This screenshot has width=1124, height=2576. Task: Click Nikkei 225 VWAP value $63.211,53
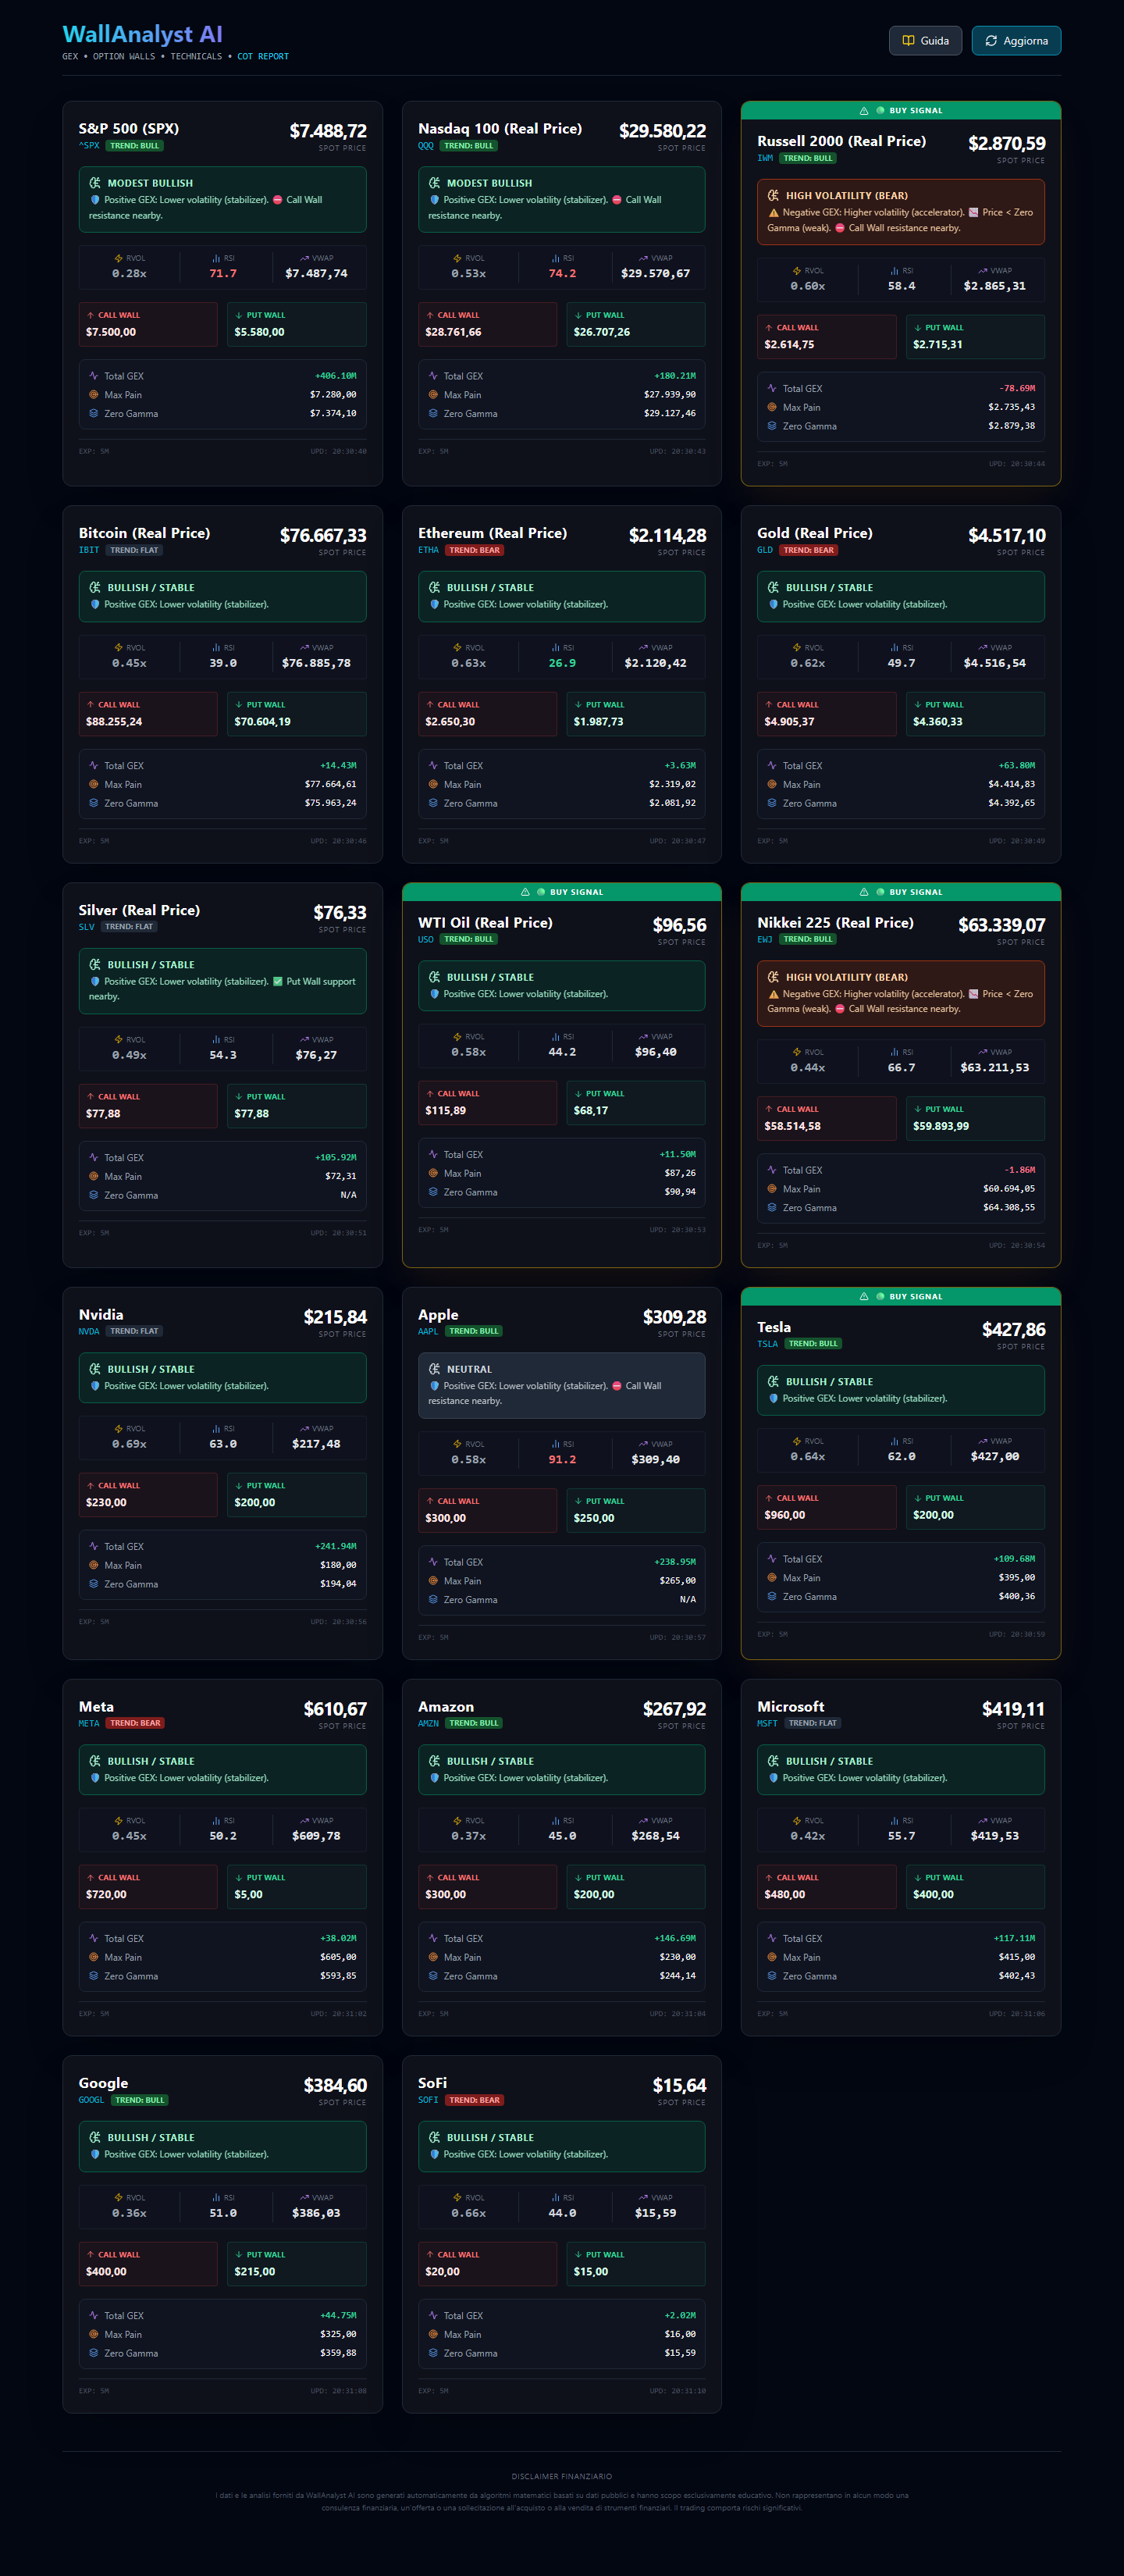(995, 1068)
